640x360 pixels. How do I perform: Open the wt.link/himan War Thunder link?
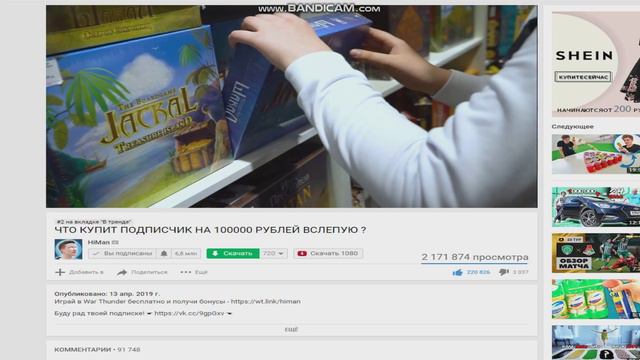266,302
